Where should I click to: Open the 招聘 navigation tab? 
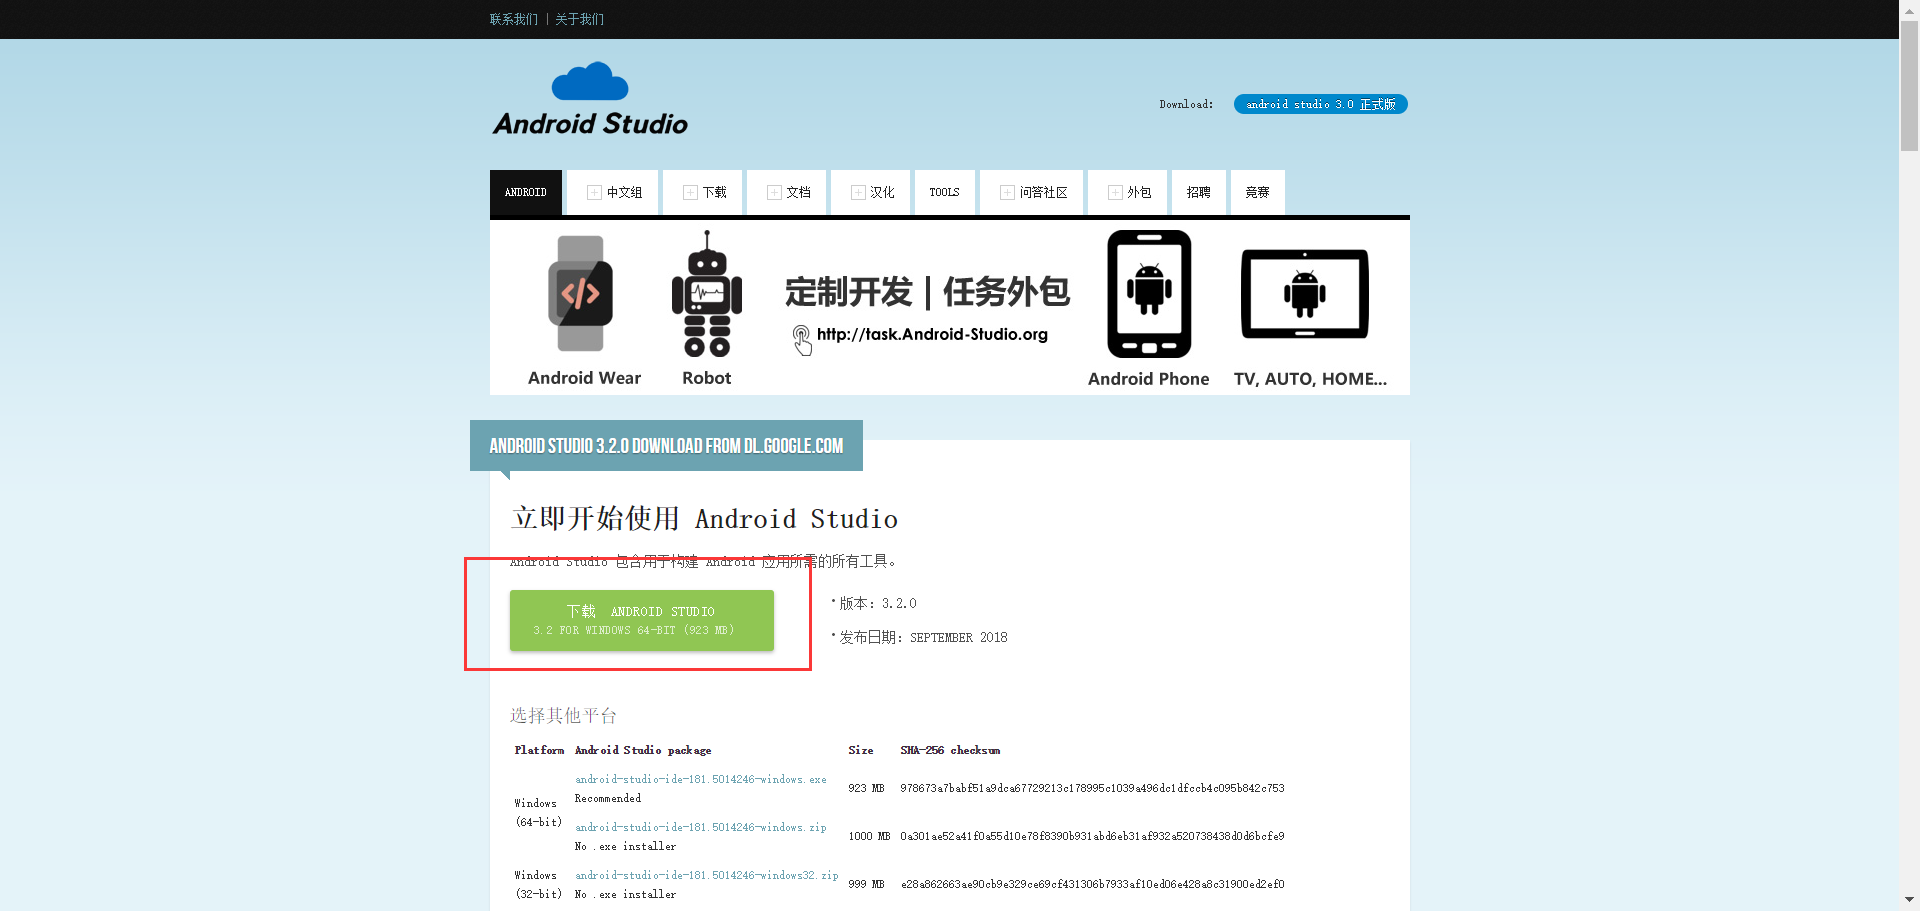click(x=1198, y=192)
